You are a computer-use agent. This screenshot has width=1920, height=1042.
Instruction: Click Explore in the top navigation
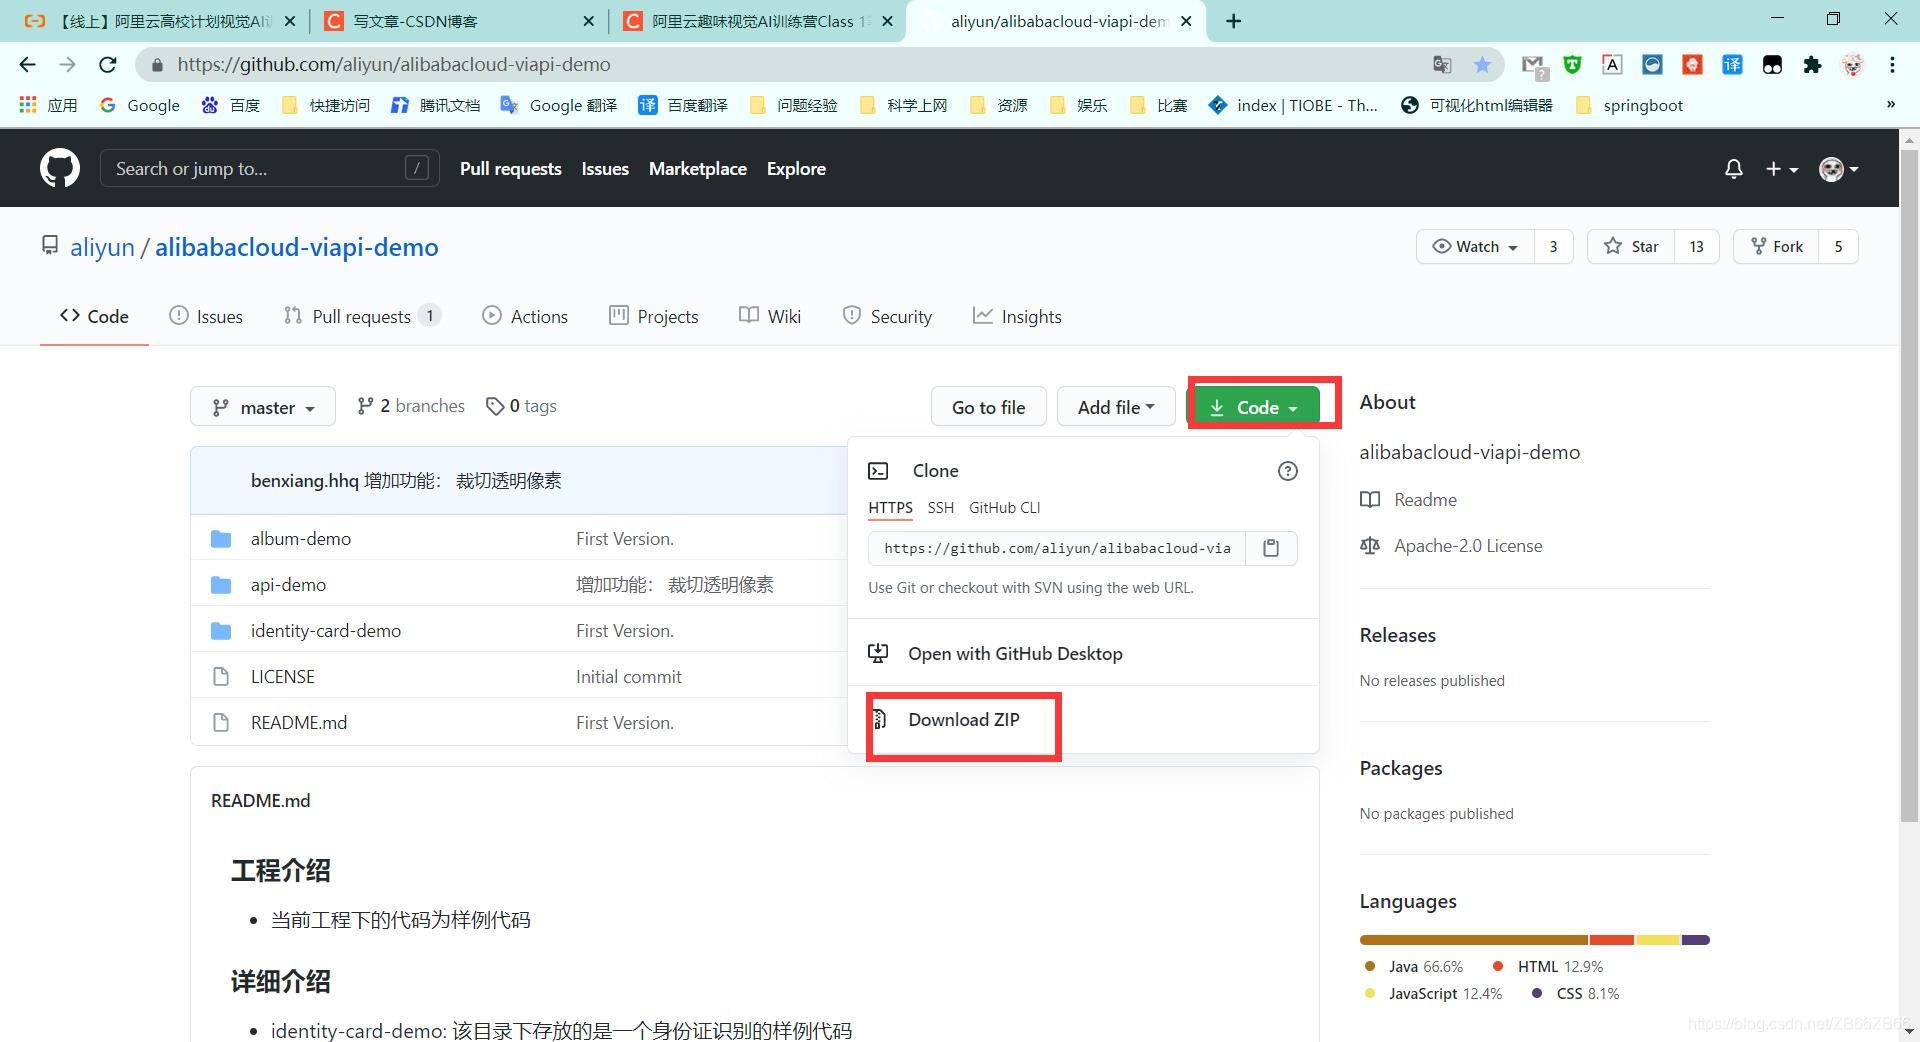tap(796, 169)
